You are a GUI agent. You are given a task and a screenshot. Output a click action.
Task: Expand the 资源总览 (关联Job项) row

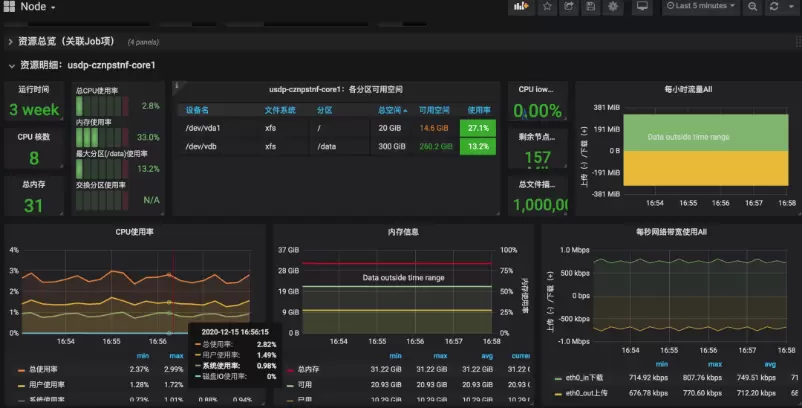(67, 42)
